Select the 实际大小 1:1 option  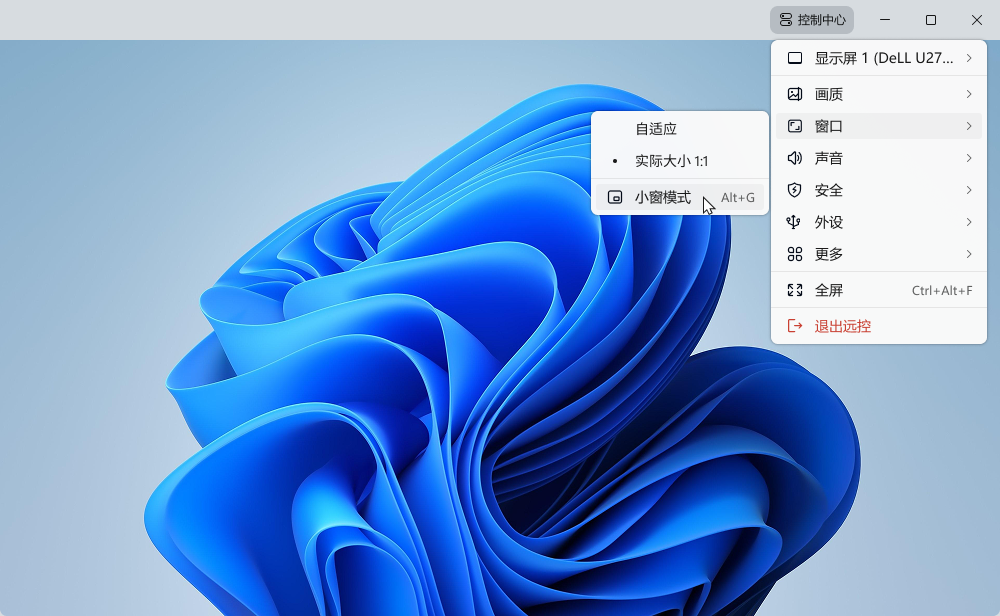(680, 161)
